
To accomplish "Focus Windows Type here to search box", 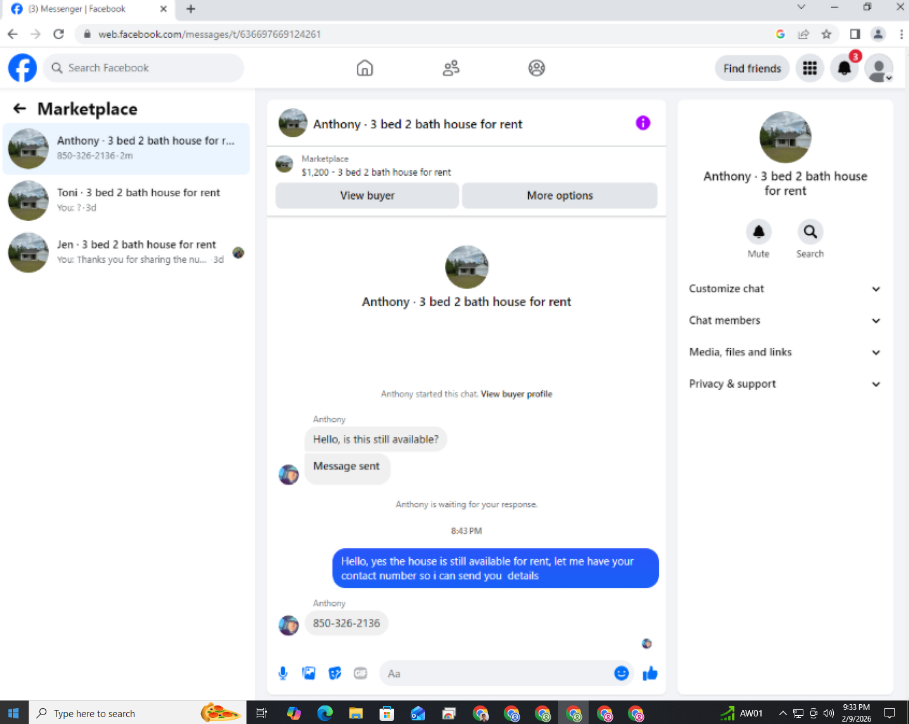I will point(137,713).
